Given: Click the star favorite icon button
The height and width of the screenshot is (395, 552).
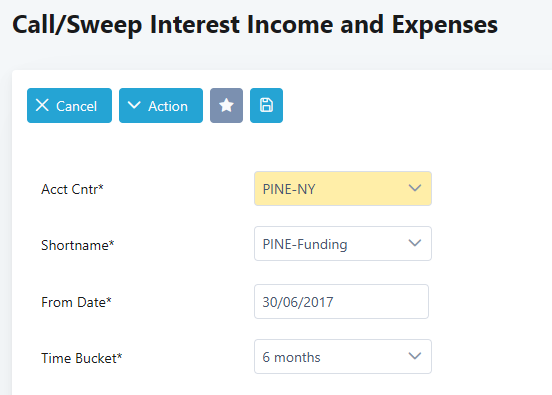Looking at the screenshot, I should point(226,105).
